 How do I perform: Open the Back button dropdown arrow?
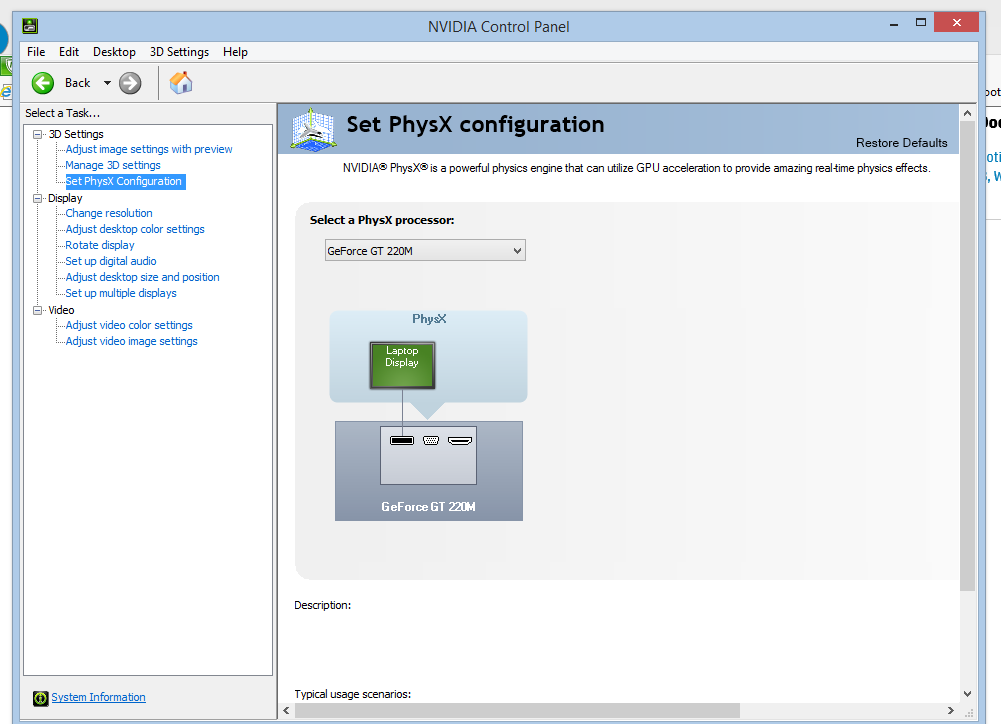click(106, 83)
